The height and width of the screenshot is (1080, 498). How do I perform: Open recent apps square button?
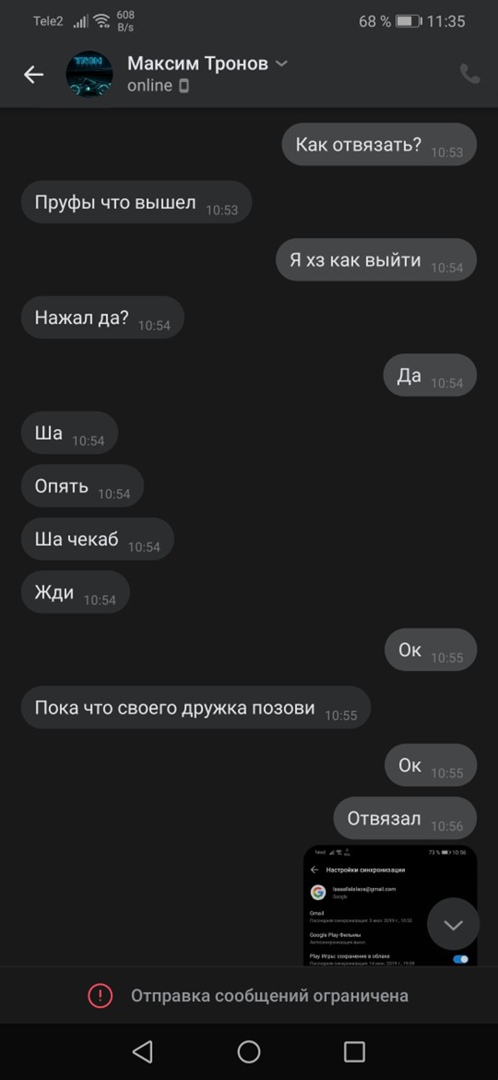354,1051
